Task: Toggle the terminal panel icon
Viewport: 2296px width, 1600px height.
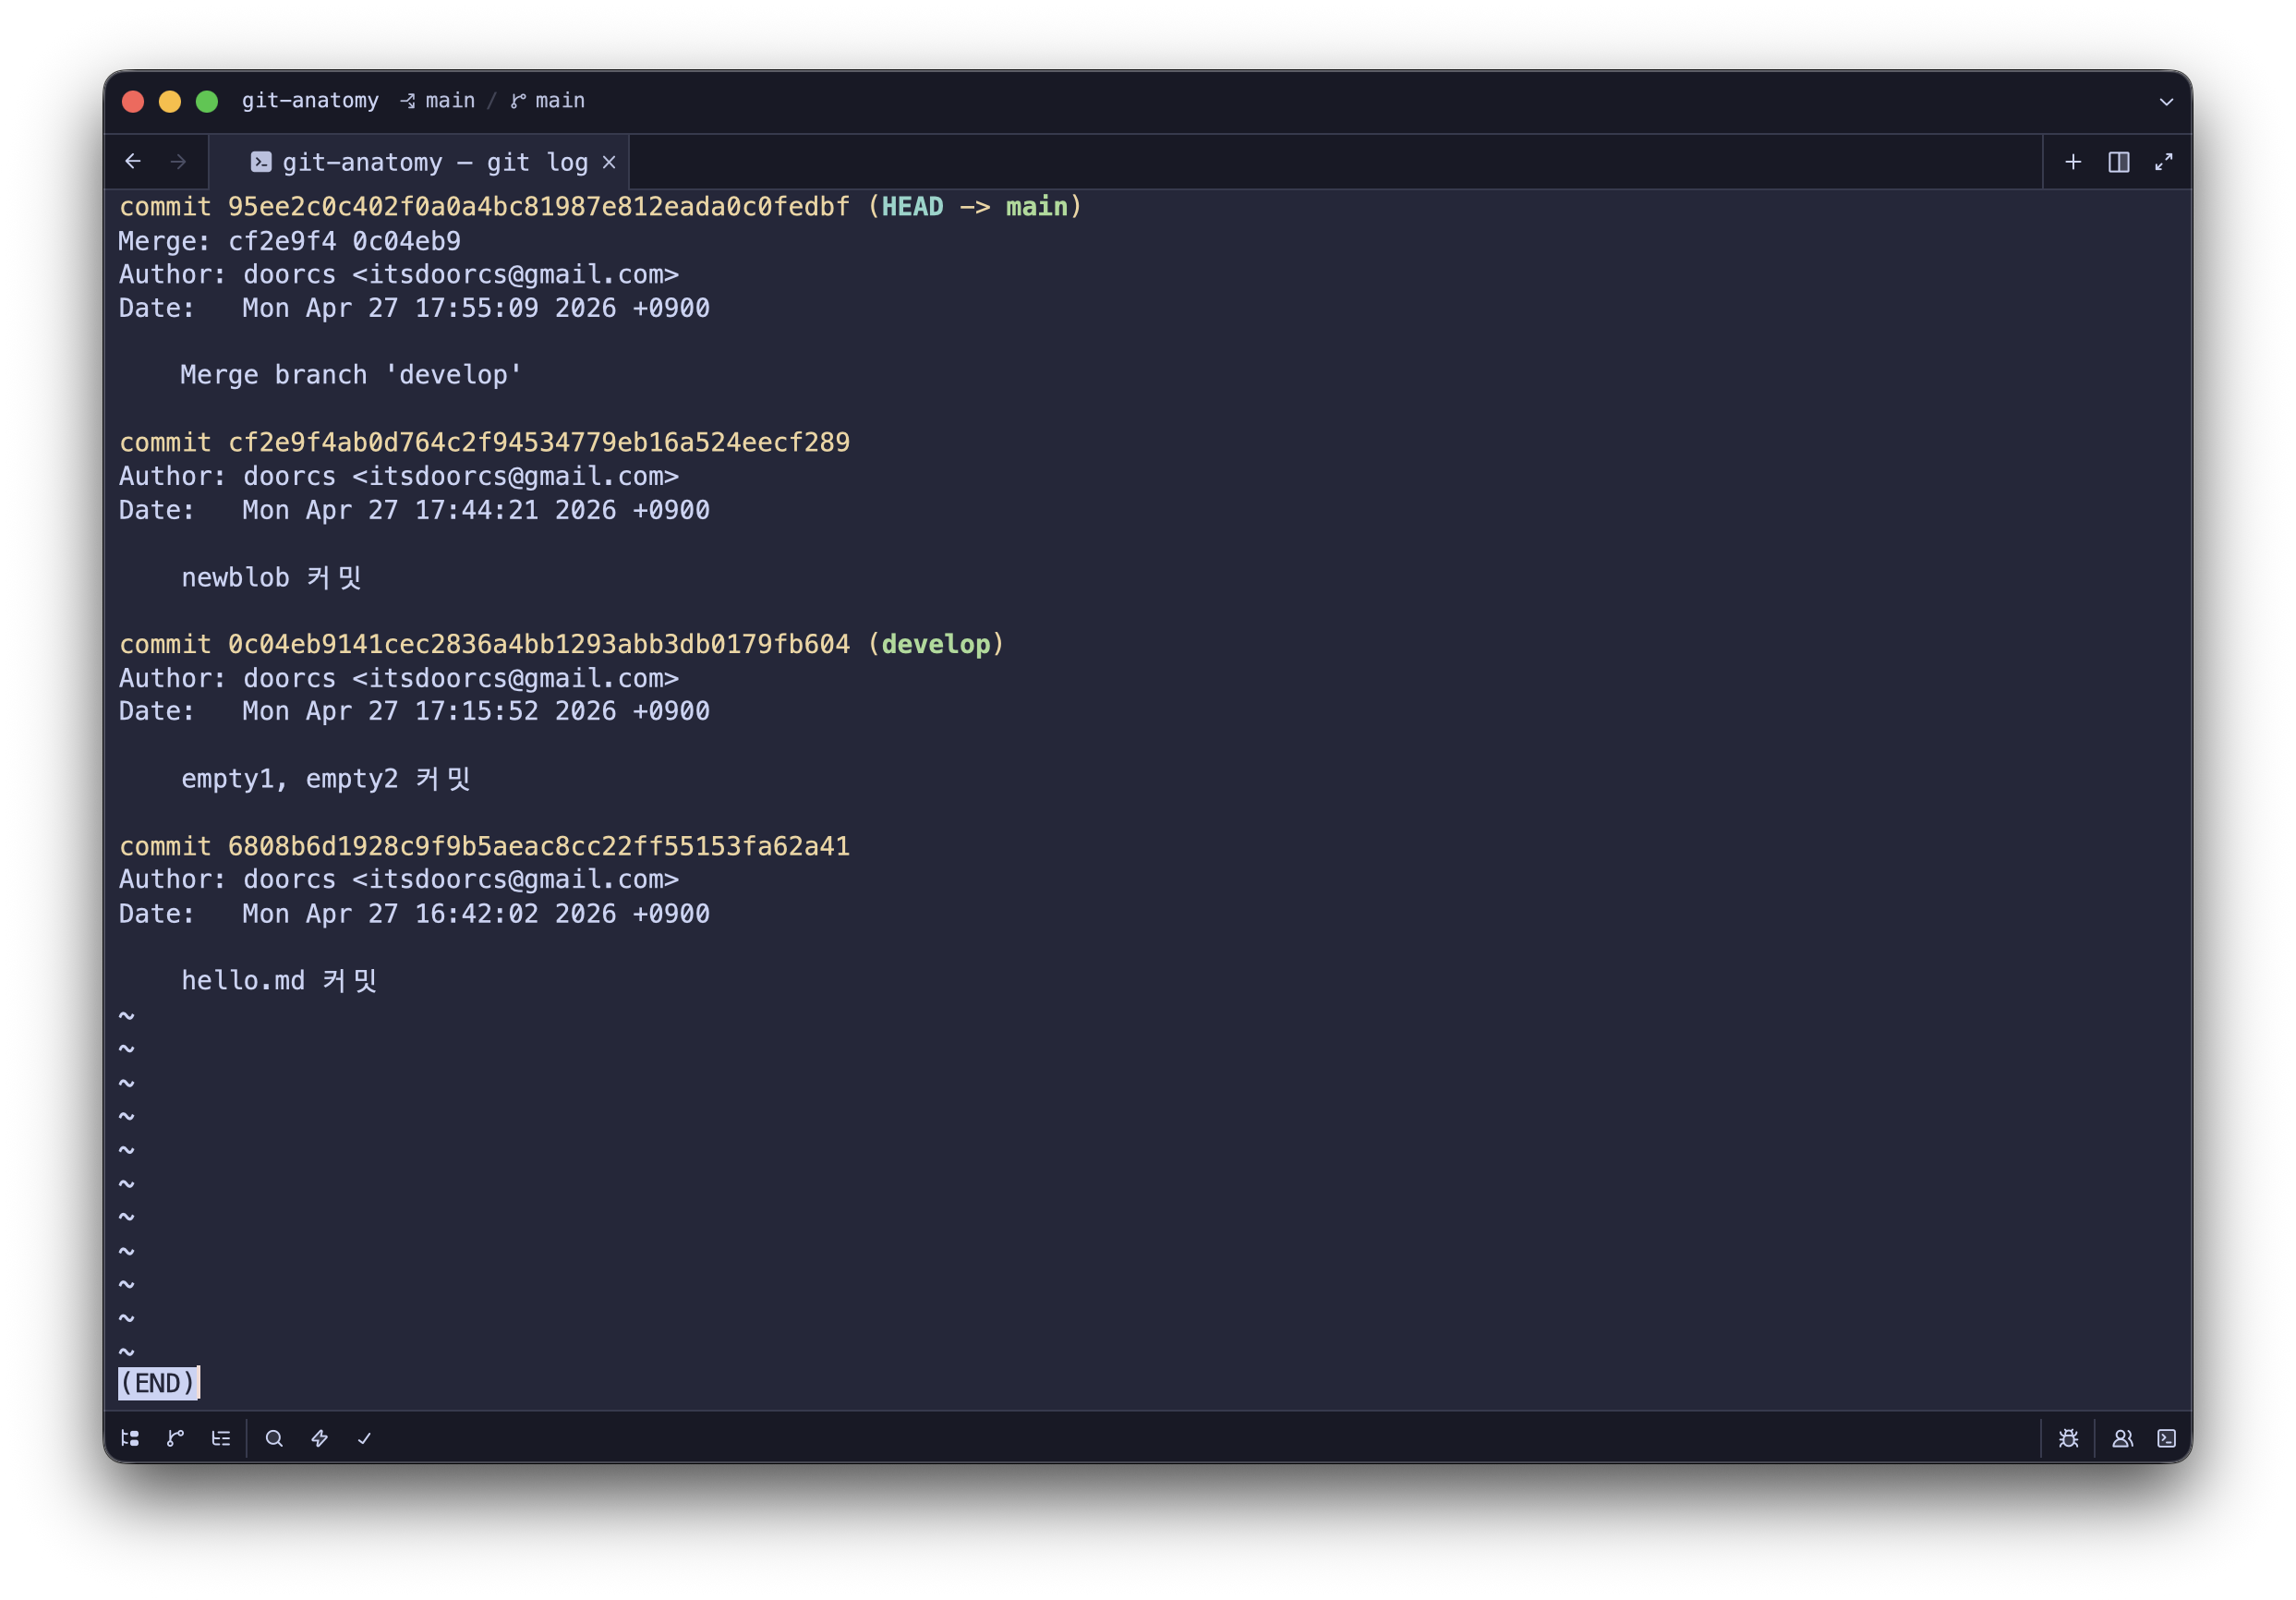Action: coord(2167,1438)
